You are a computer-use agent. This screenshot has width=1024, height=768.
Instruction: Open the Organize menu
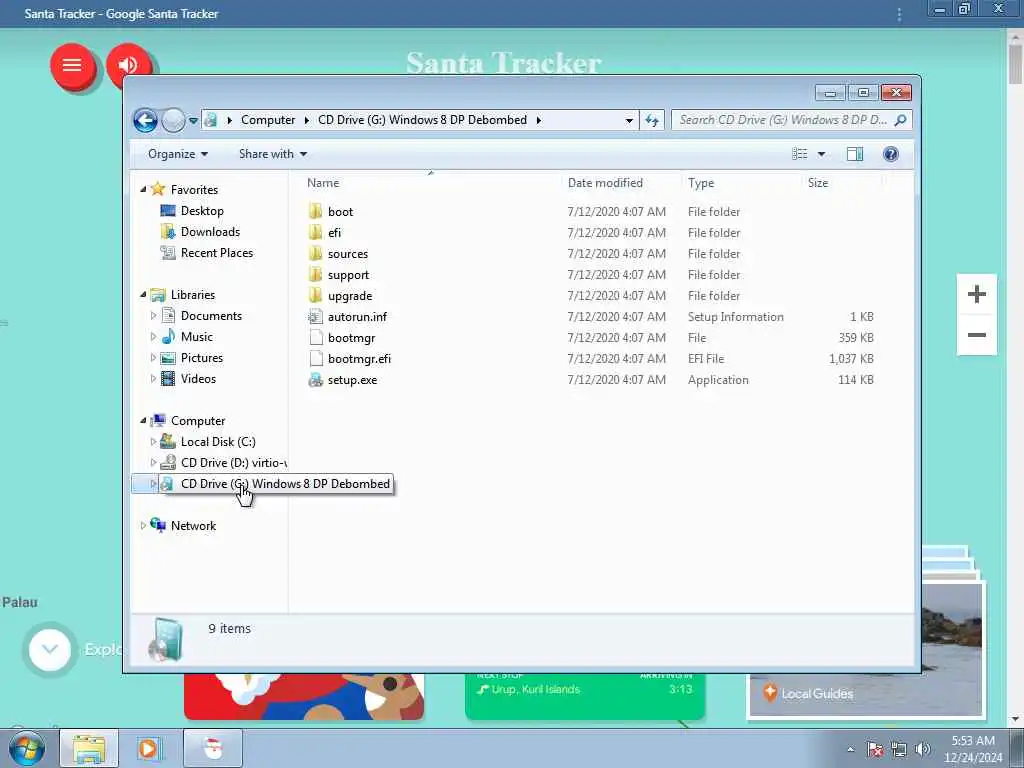(178, 154)
